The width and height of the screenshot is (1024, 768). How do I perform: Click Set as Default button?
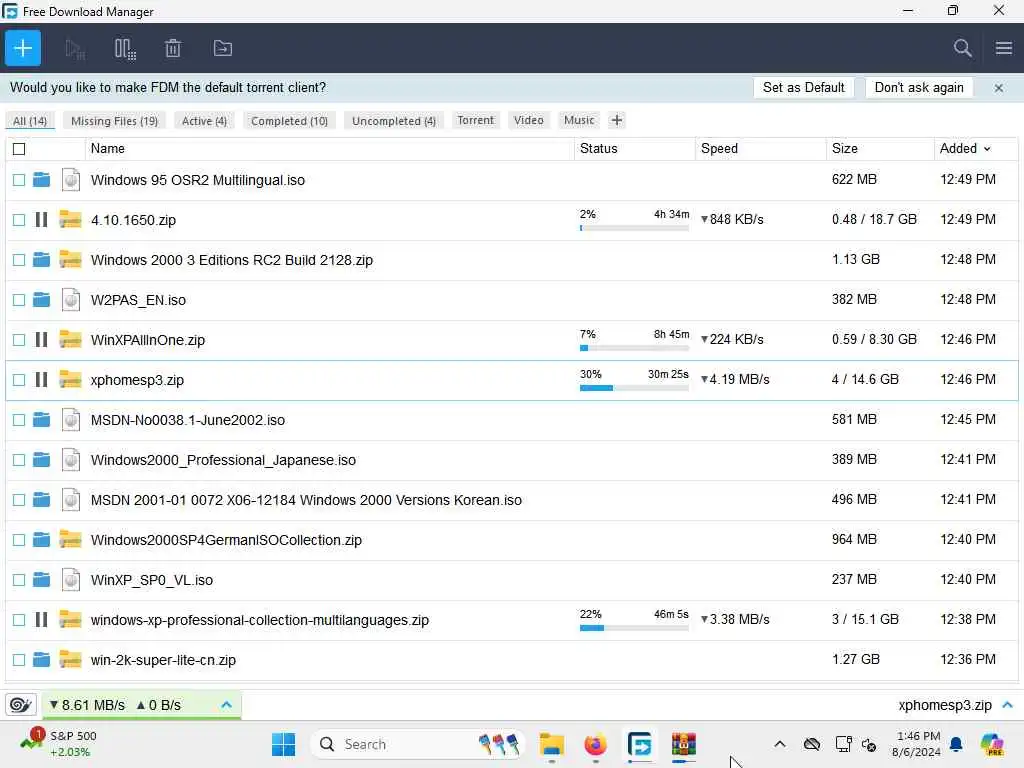(x=803, y=88)
